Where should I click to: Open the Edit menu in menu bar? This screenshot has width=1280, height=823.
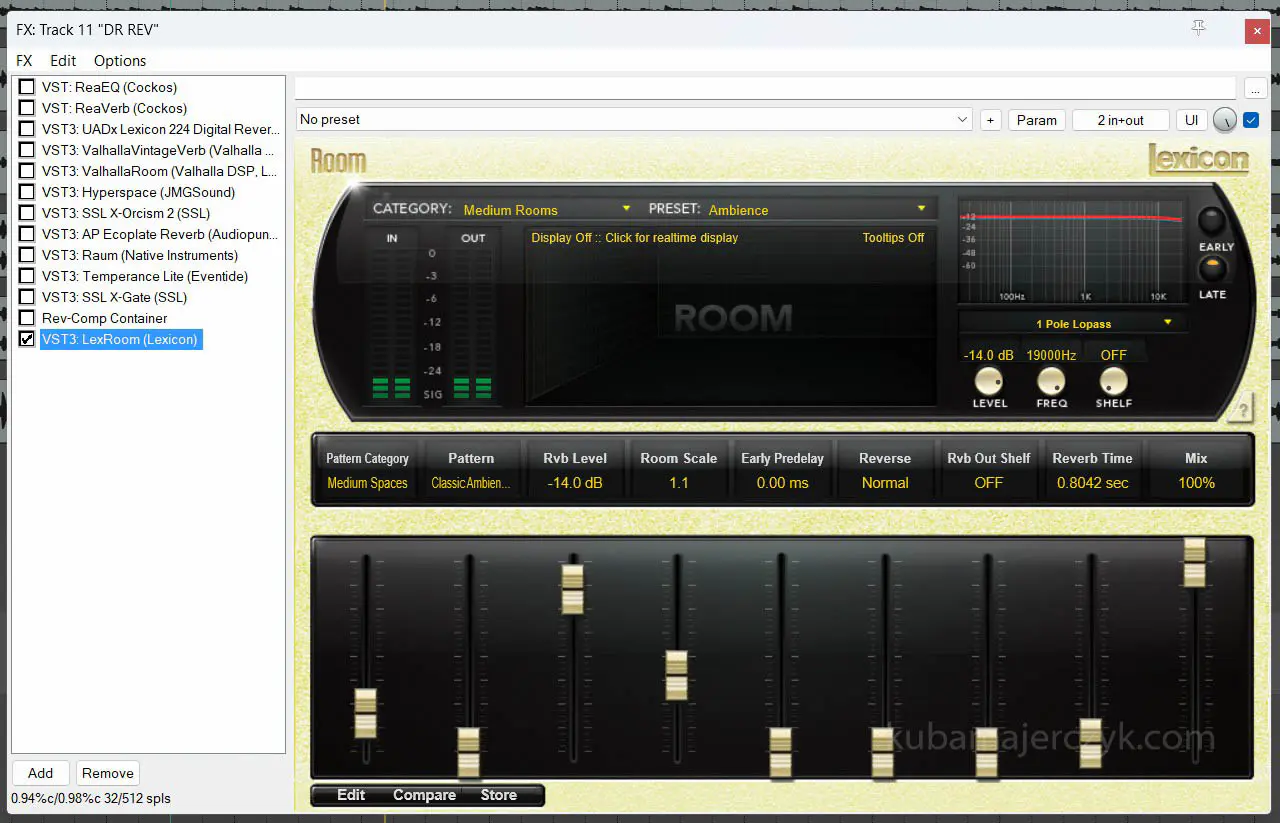point(63,61)
